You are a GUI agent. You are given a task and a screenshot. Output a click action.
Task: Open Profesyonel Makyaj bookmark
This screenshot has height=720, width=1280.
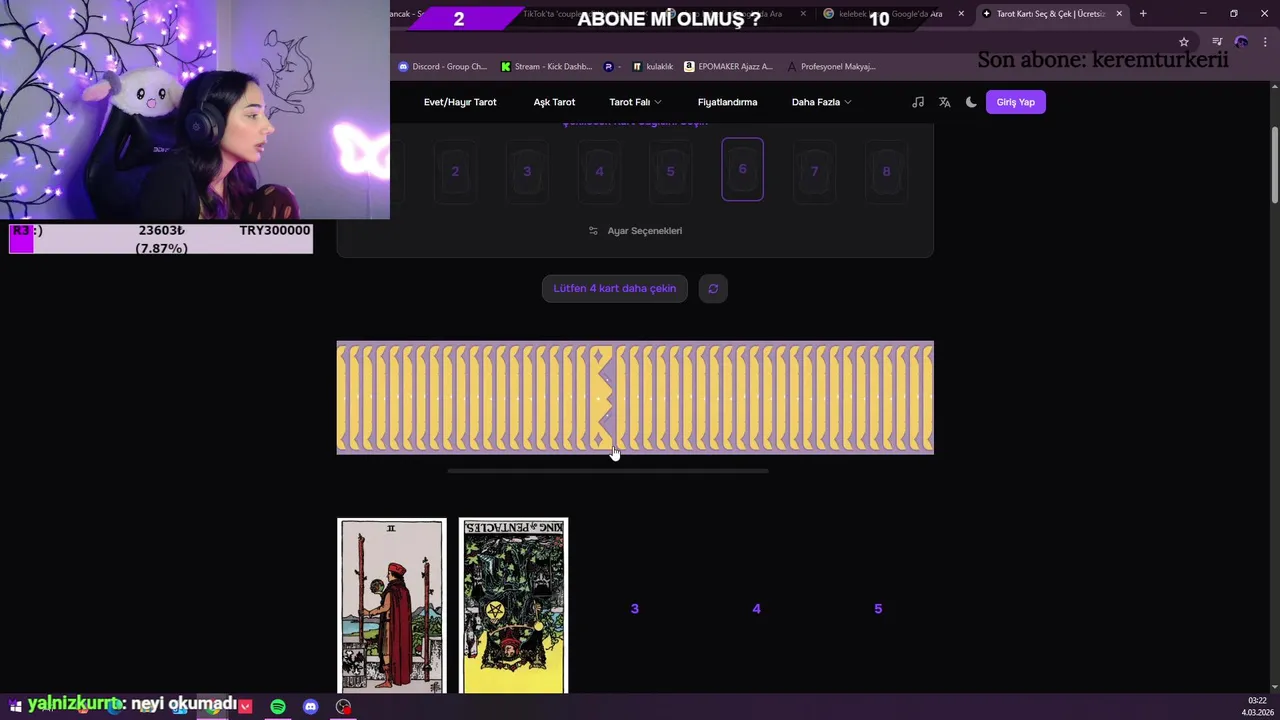pyautogui.click(x=832, y=66)
